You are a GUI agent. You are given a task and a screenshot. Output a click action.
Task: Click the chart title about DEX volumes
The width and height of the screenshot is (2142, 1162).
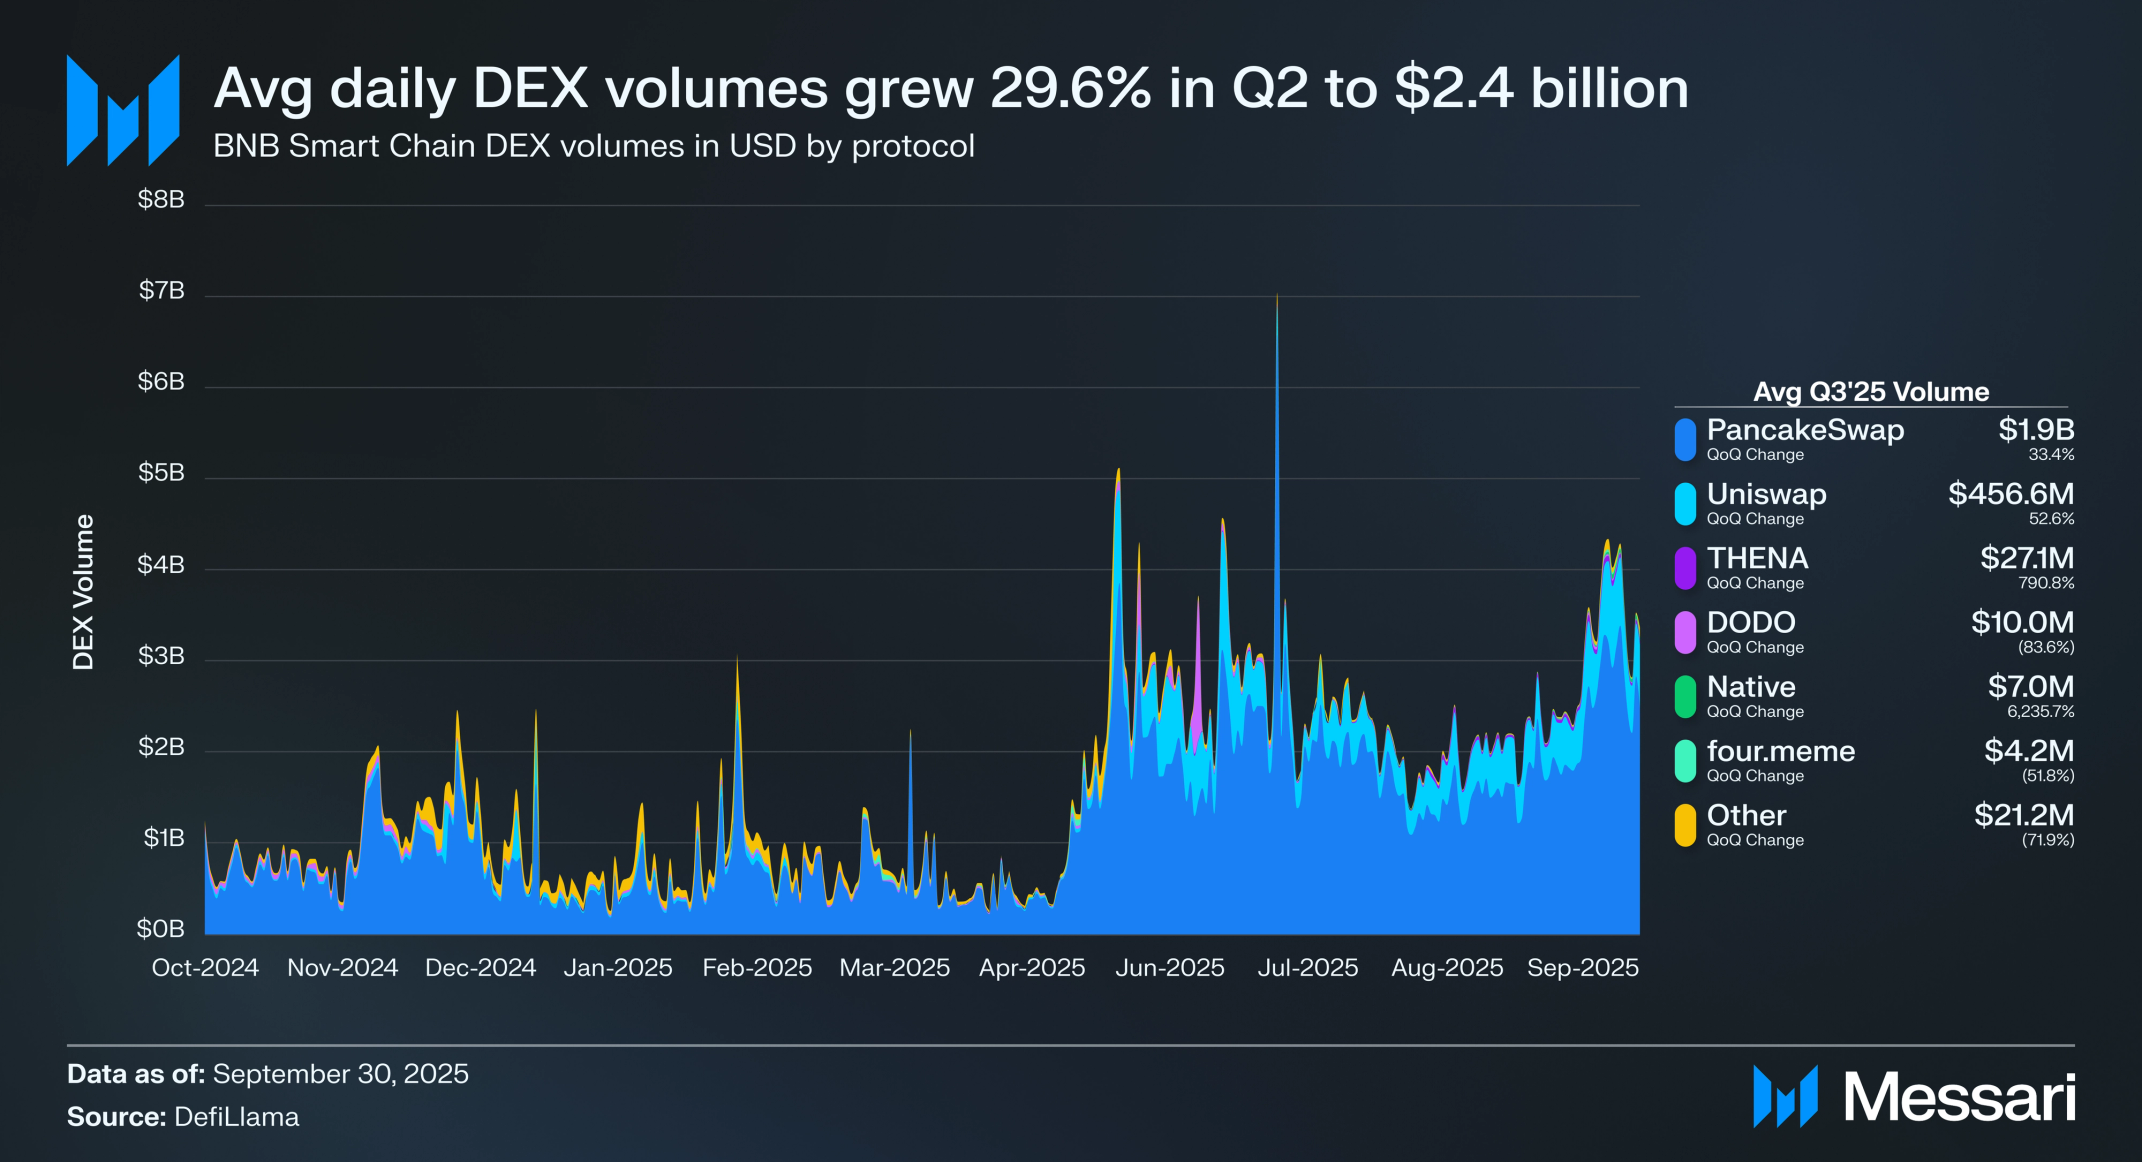[950, 88]
